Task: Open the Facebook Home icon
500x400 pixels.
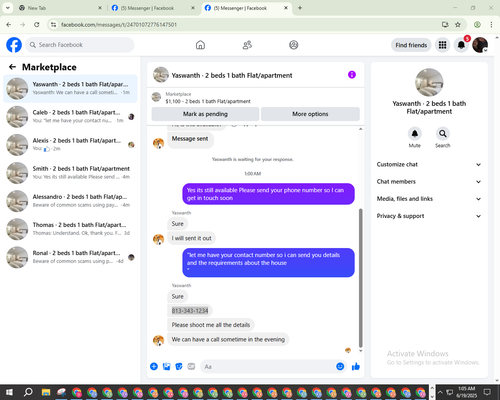Action: 200,45
